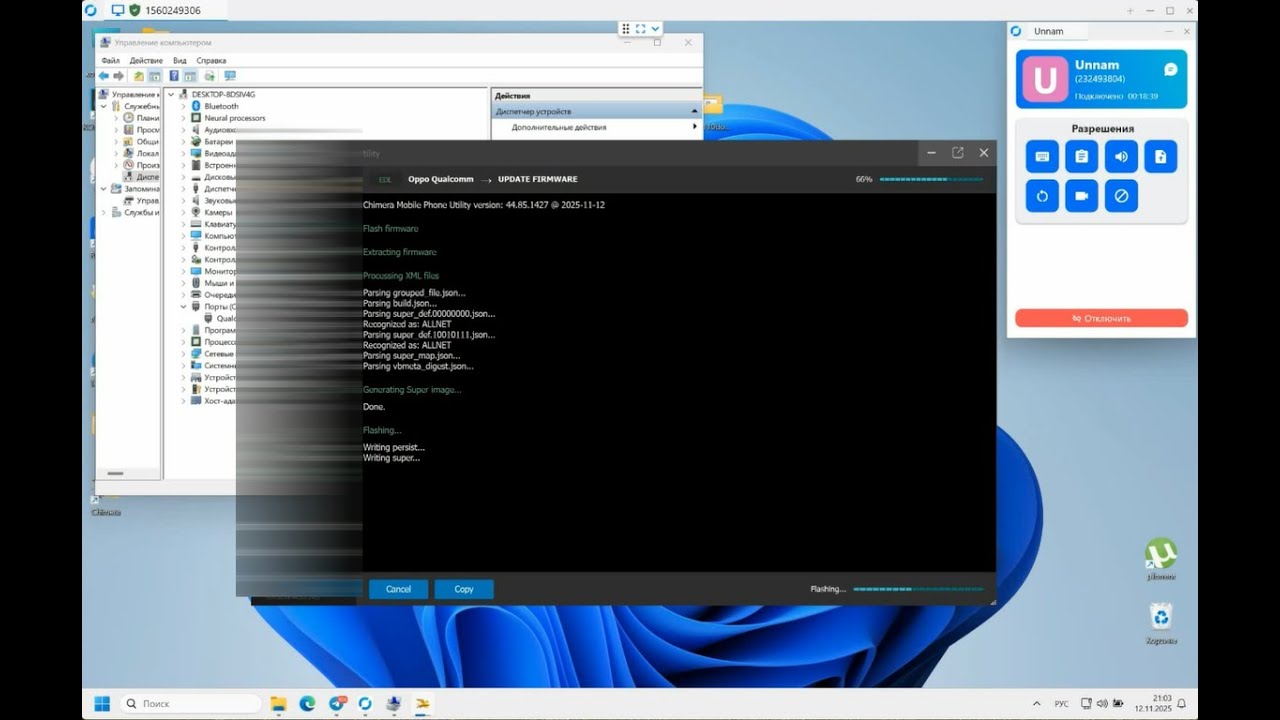Expand the Батареи device category
The height and width of the screenshot is (720, 1280).
coord(183,141)
